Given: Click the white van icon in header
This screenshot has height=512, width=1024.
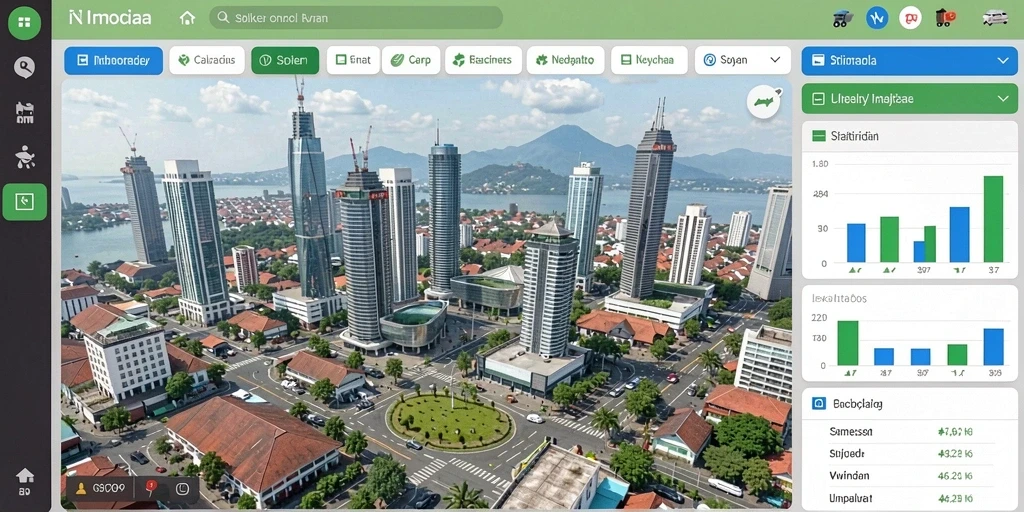Looking at the screenshot, I should tap(995, 18).
